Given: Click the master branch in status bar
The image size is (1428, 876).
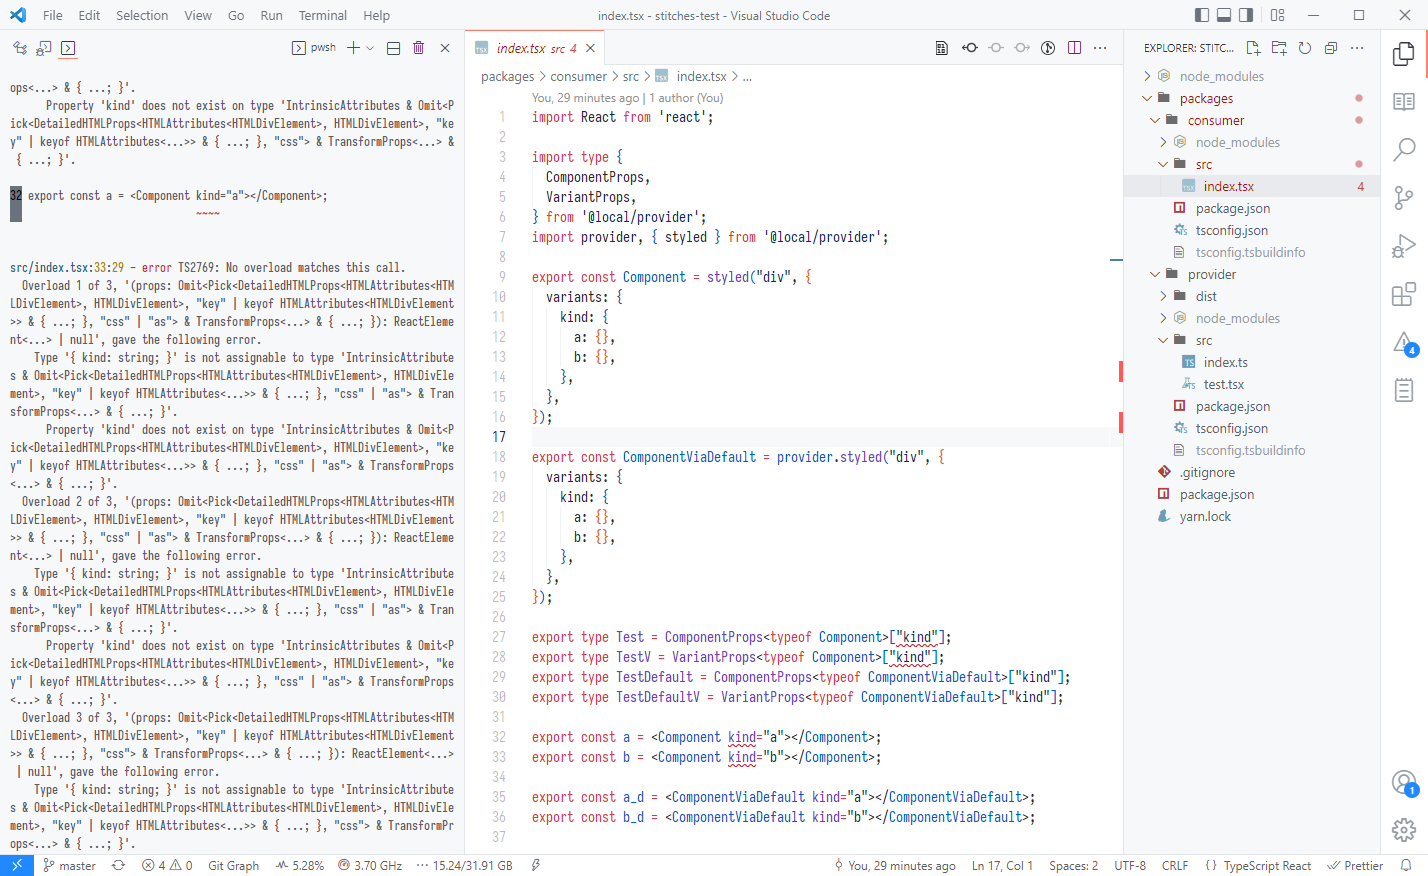Looking at the screenshot, I should coord(69,866).
